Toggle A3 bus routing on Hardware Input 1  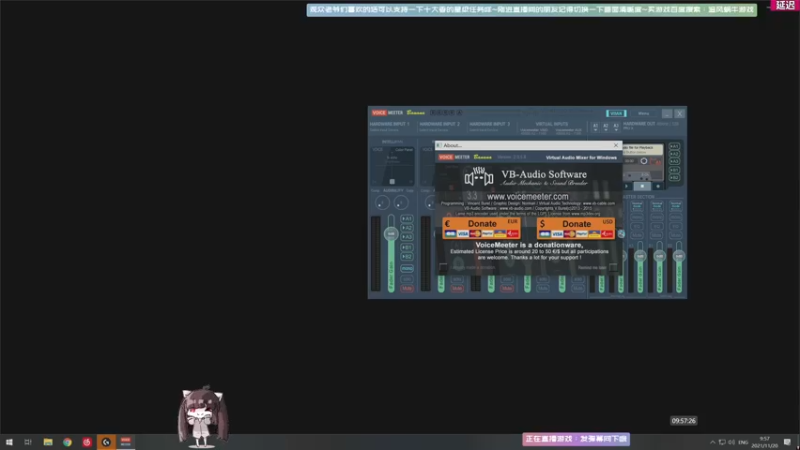[407, 237]
